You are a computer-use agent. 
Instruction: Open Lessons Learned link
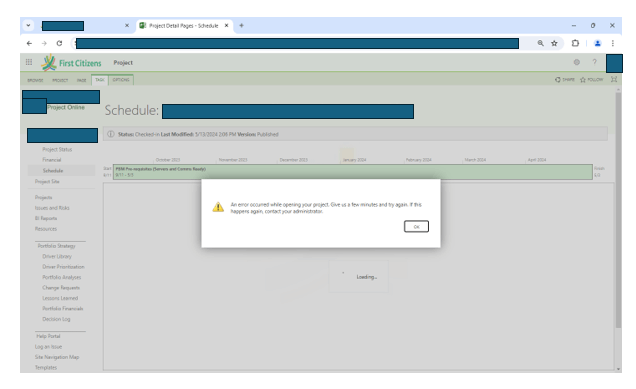[60, 298]
